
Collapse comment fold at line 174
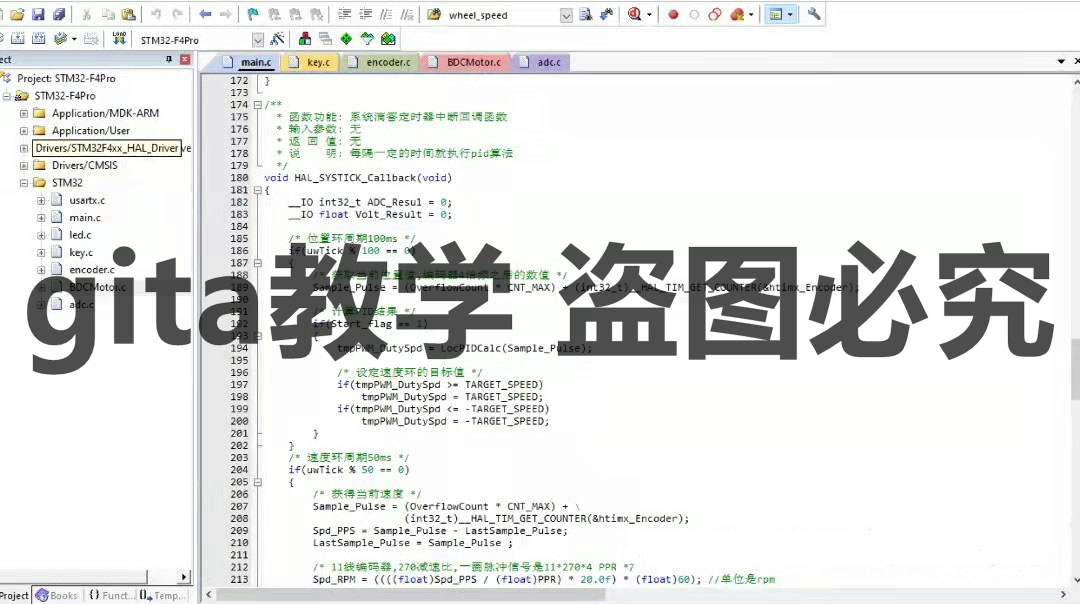tap(258, 105)
